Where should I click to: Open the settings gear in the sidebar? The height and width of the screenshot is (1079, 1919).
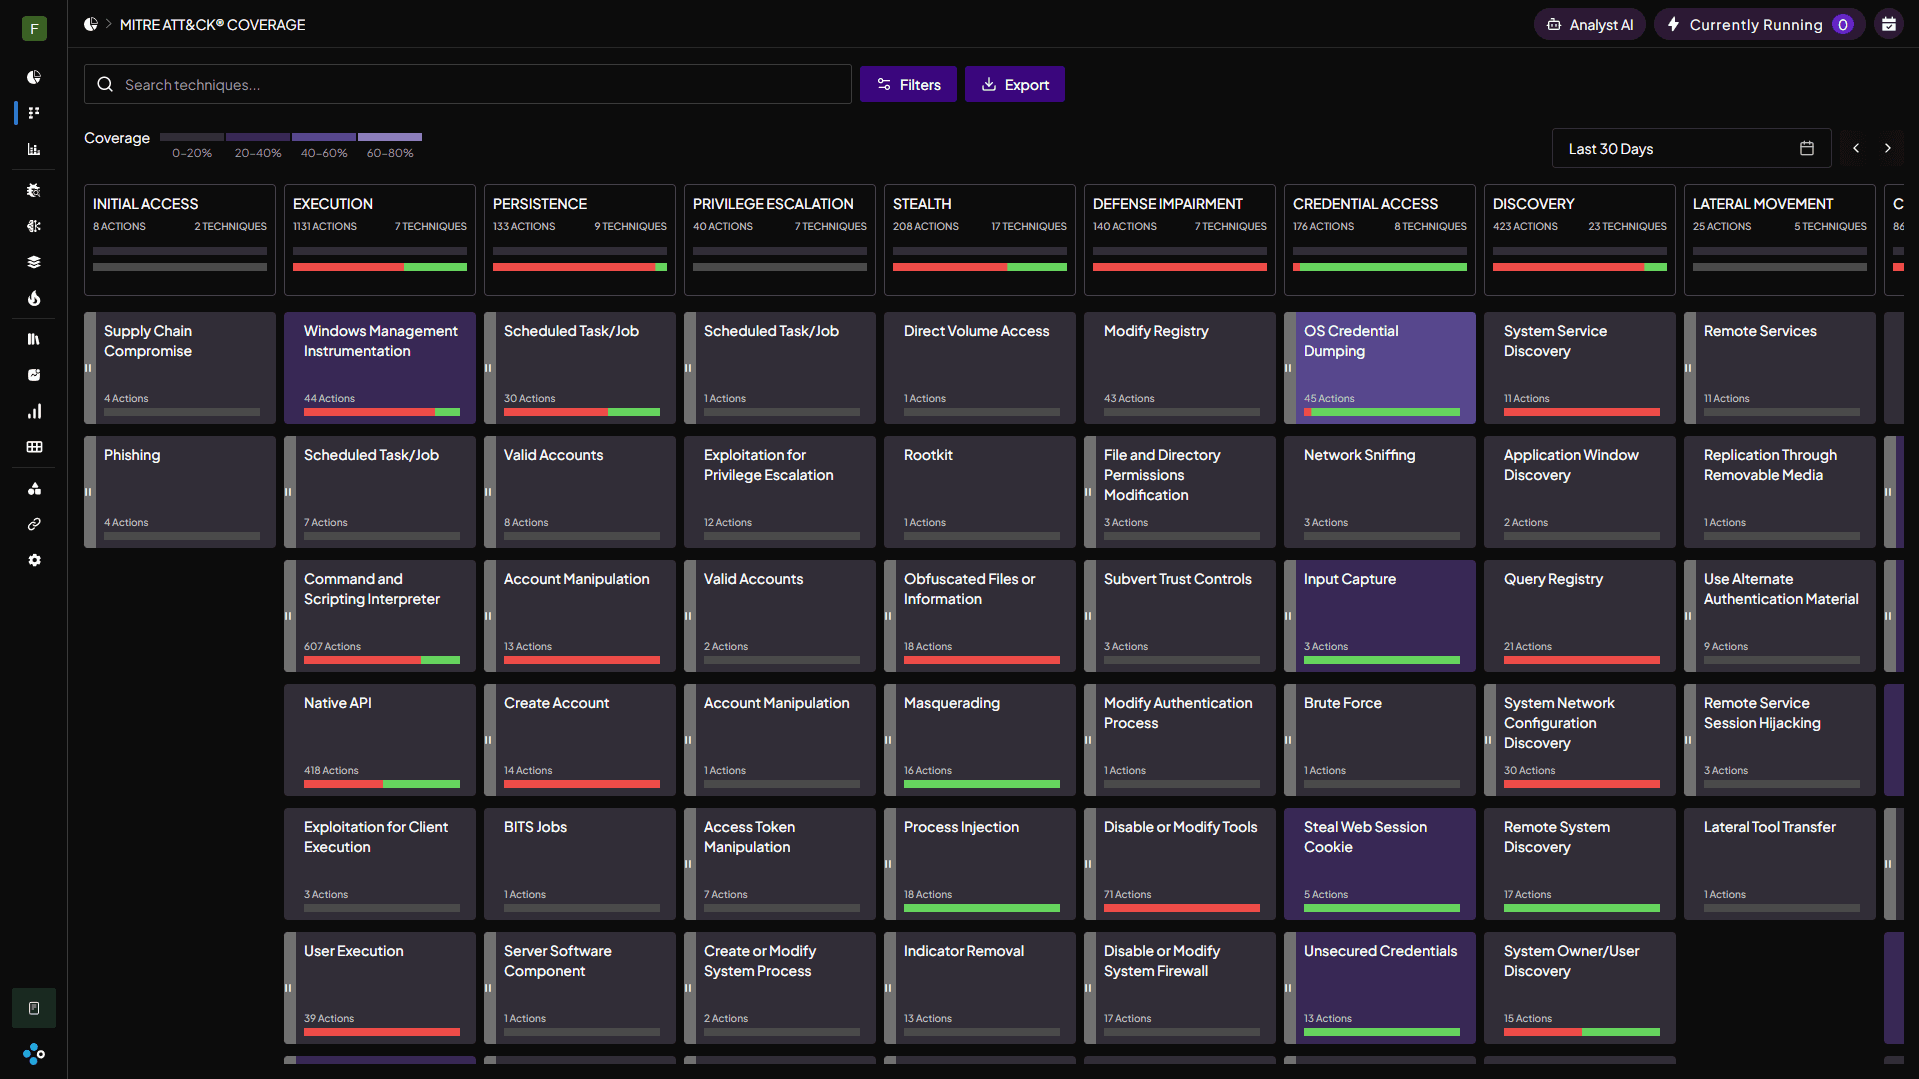34,560
